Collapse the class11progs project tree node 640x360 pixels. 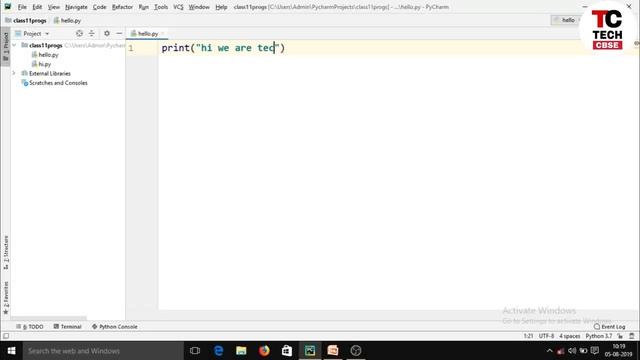[x=14, y=45]
